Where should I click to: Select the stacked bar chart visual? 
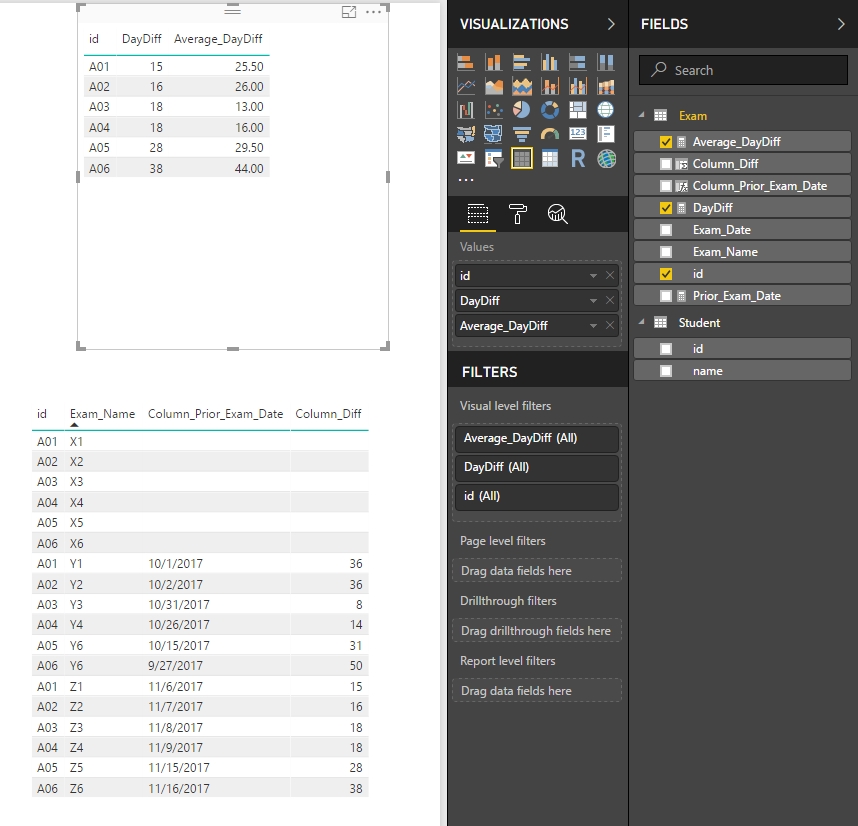click(x=466, y=63)
